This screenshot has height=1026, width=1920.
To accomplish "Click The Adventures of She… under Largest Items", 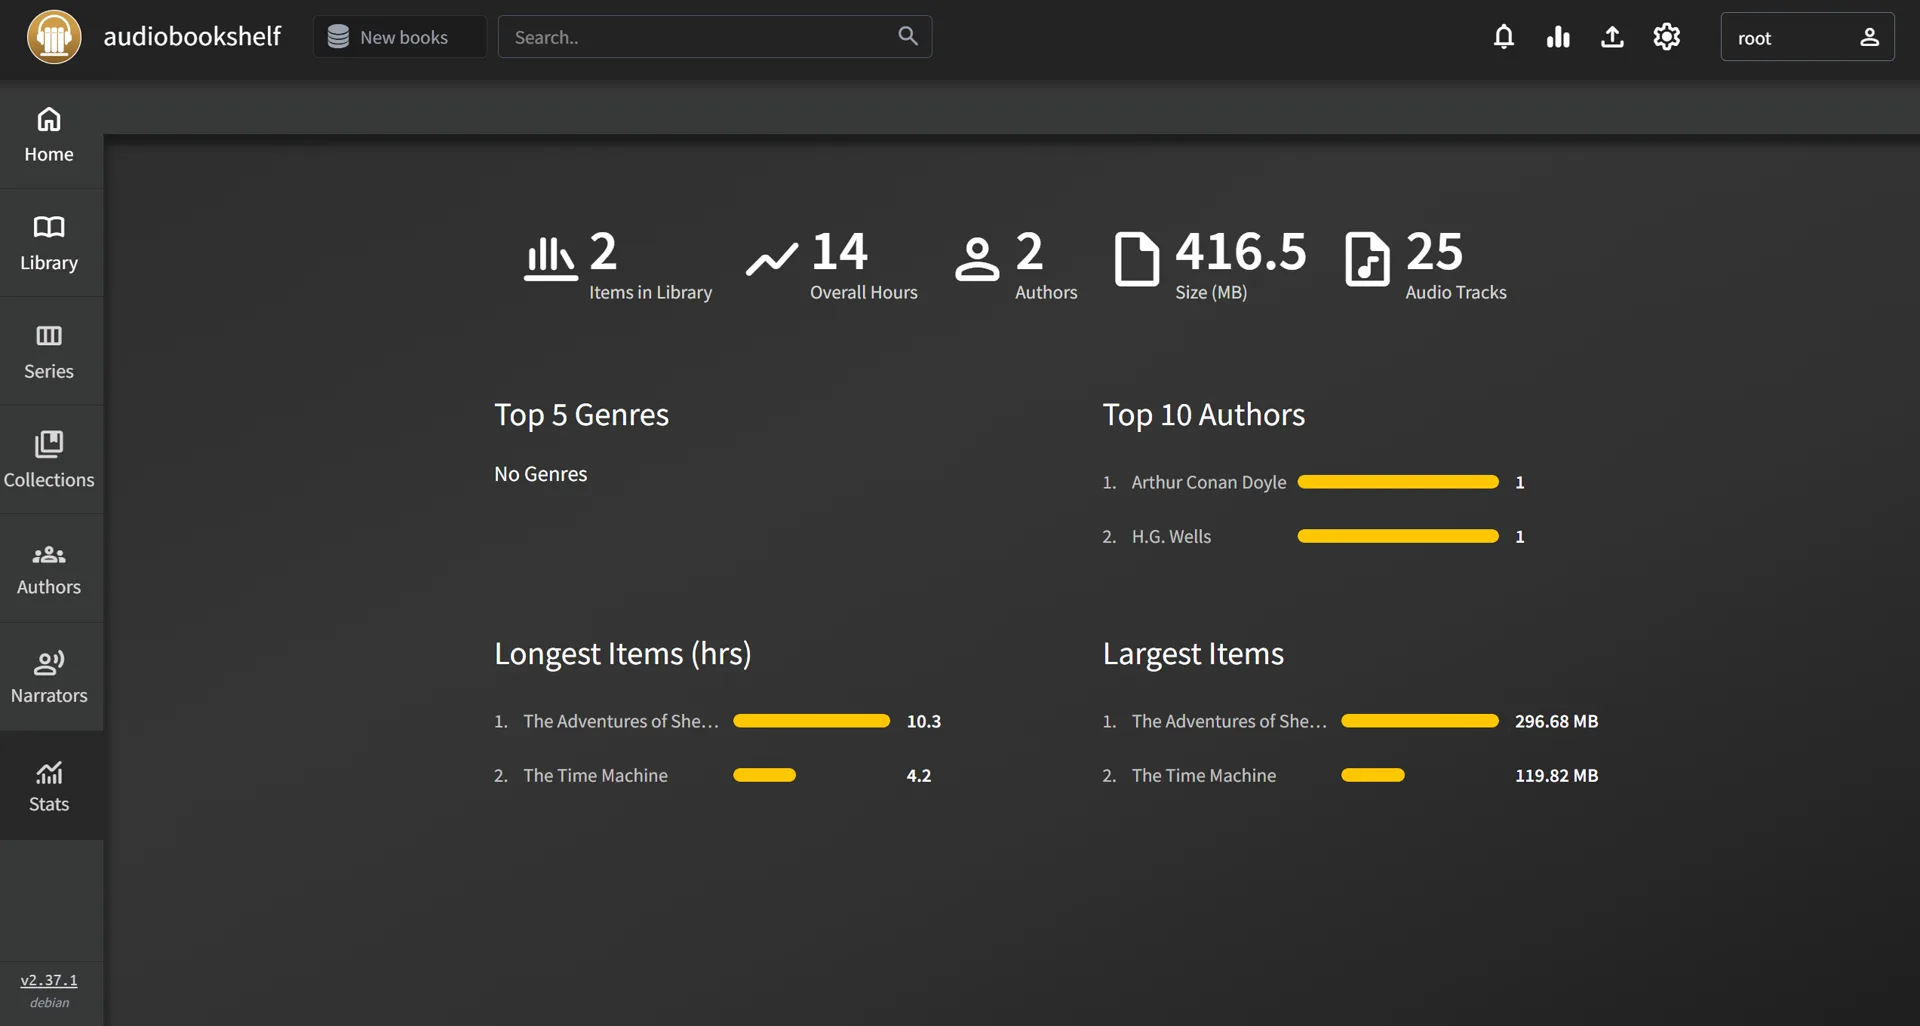I will (1229, 721).
